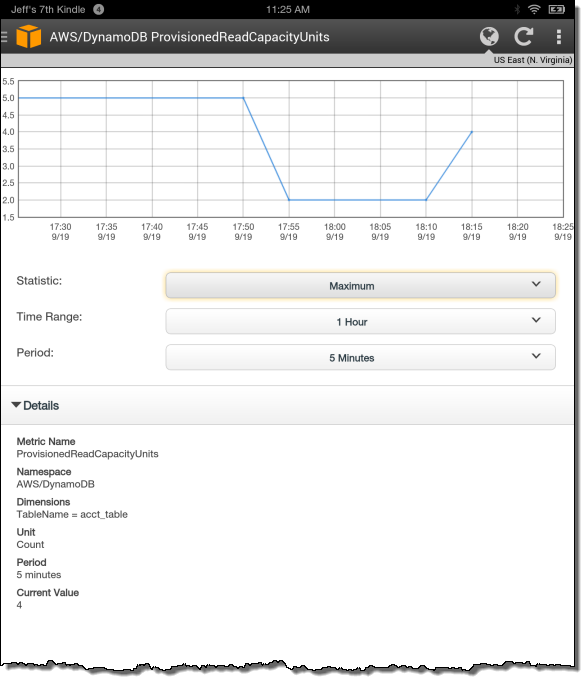
Task: Tap the TableName = acct_table dimension value
Action: click(x=72, y=515)
